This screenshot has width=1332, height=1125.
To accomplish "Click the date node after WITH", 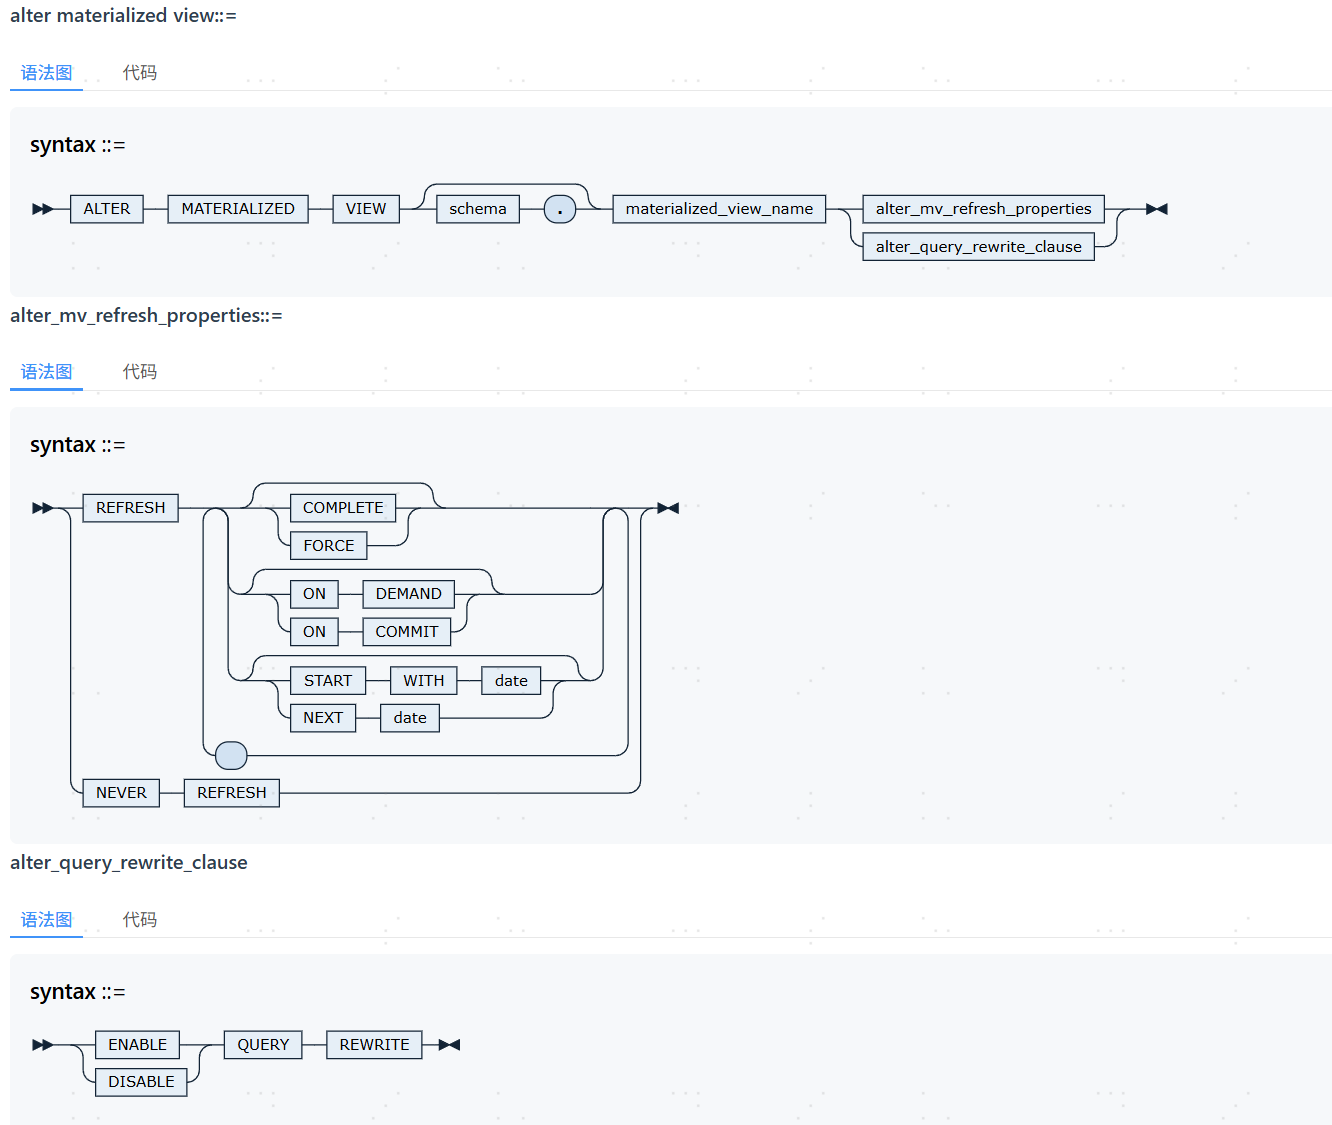I will 511,681.
